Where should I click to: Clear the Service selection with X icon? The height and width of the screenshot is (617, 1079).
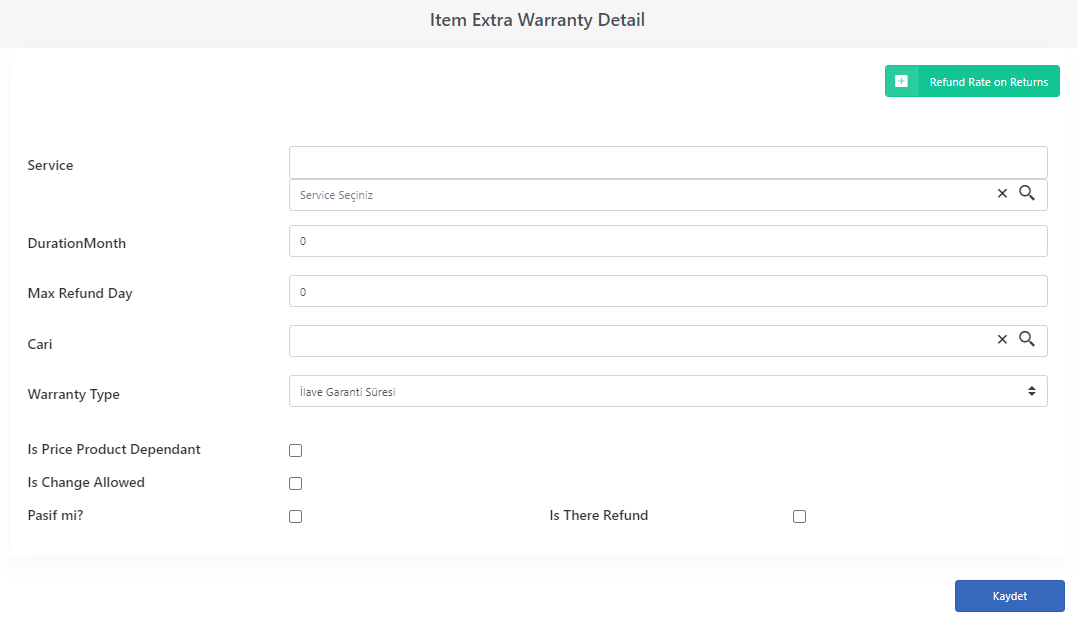tap(1002, 193)
